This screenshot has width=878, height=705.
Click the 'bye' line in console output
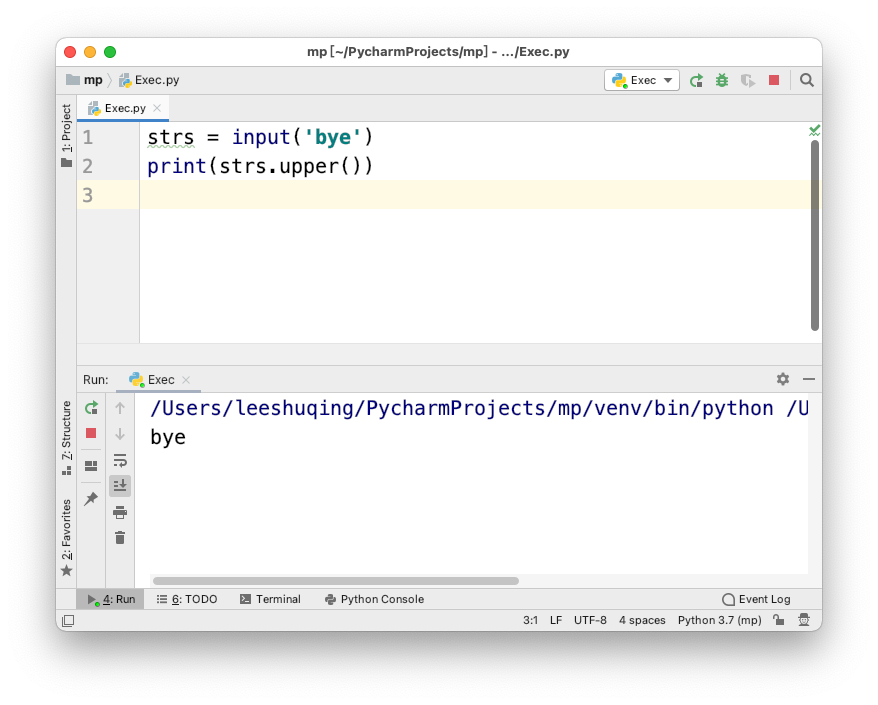(x=167, y=437)
